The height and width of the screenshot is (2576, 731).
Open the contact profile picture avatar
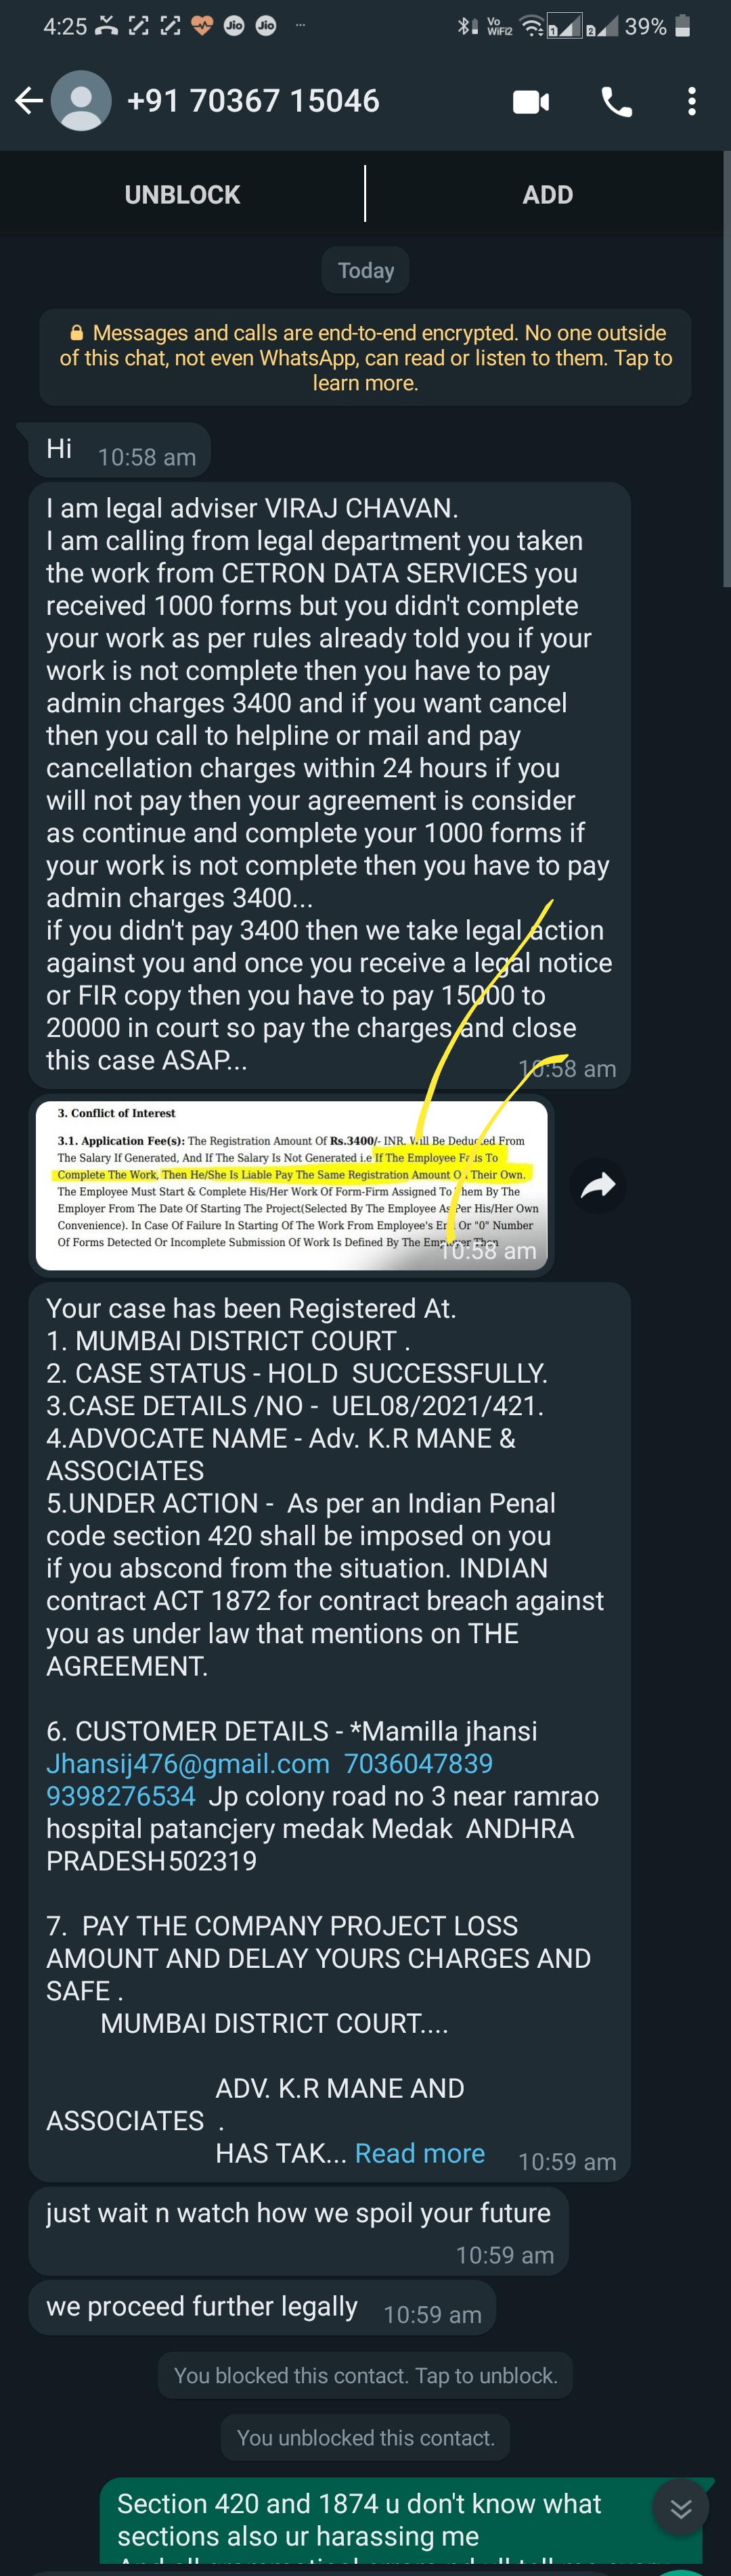click(x=81, y=100)
